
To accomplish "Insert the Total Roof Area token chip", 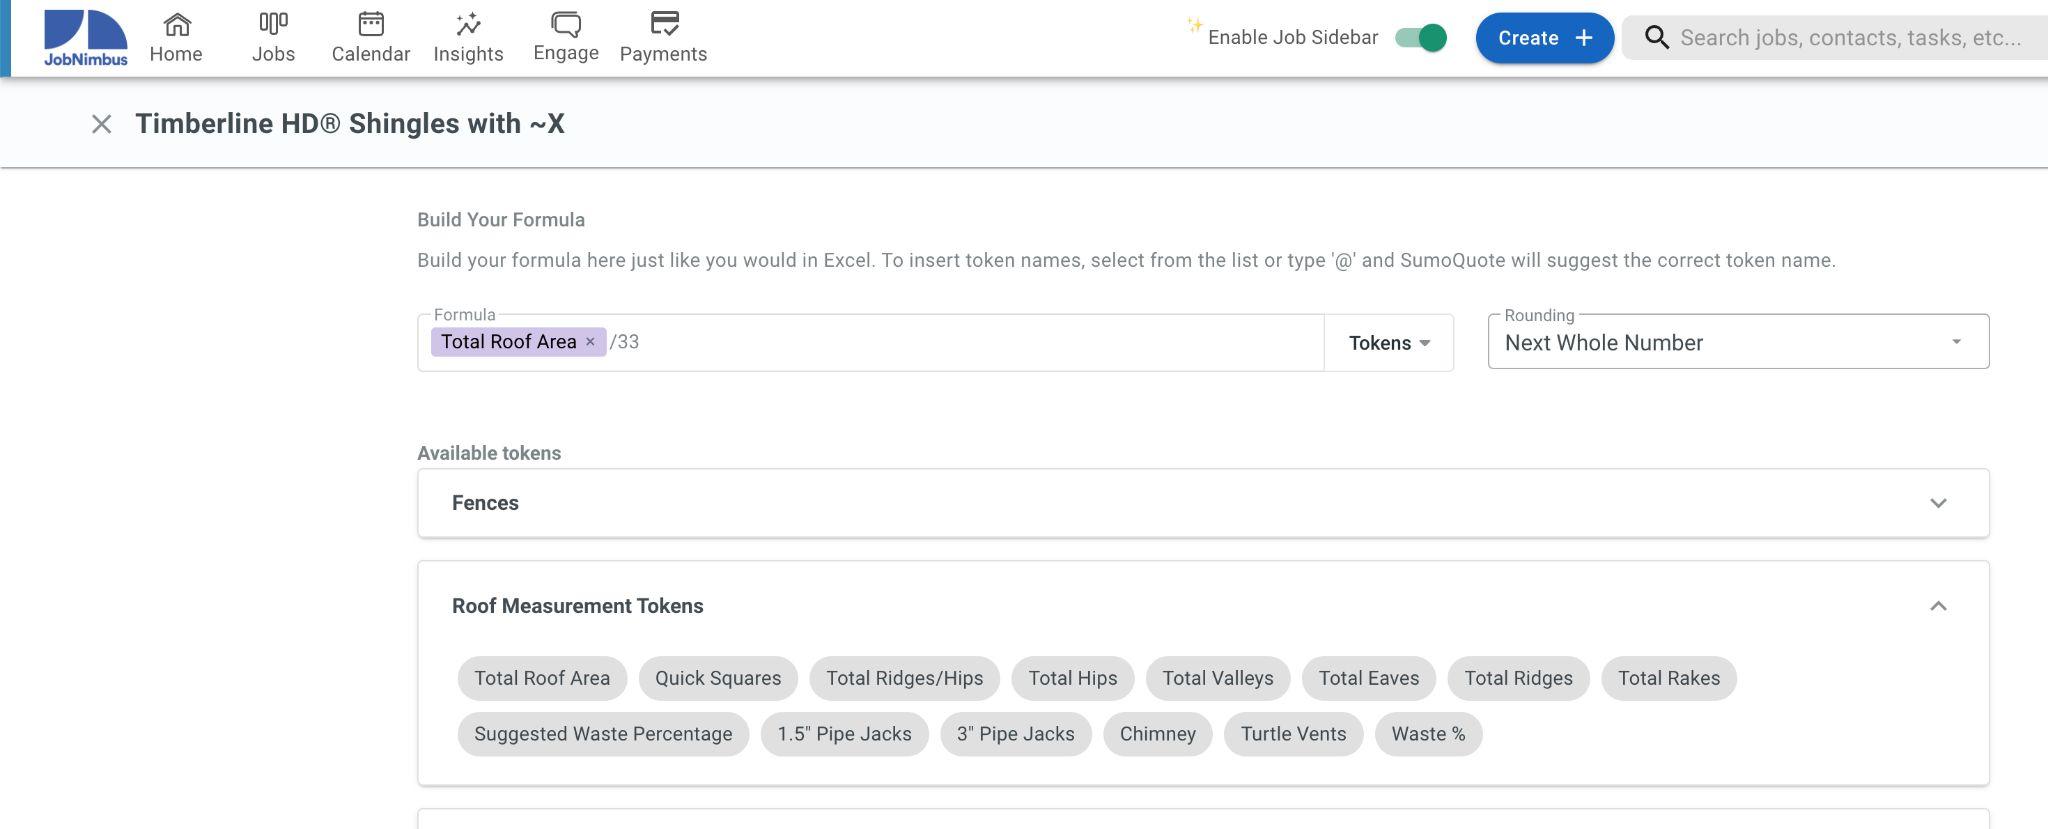I will pos(542,678).
